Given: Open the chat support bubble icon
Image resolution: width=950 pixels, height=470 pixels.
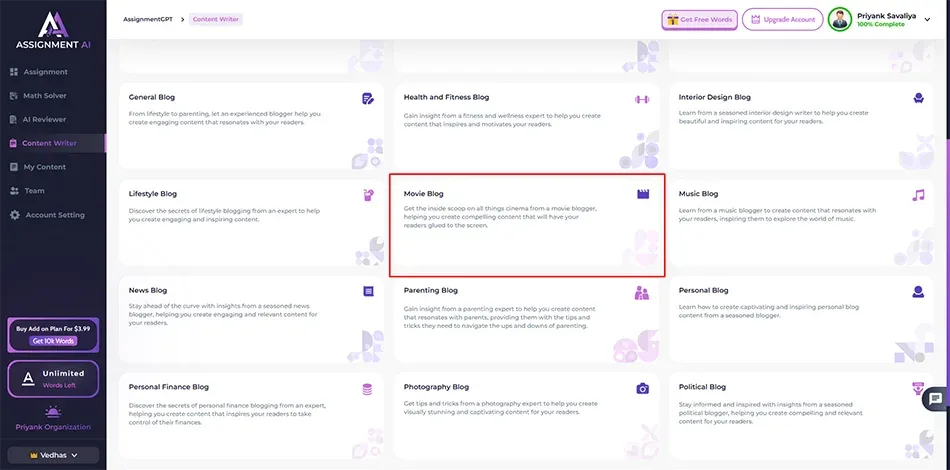Looking at the screenshot, I should [935, 398].
